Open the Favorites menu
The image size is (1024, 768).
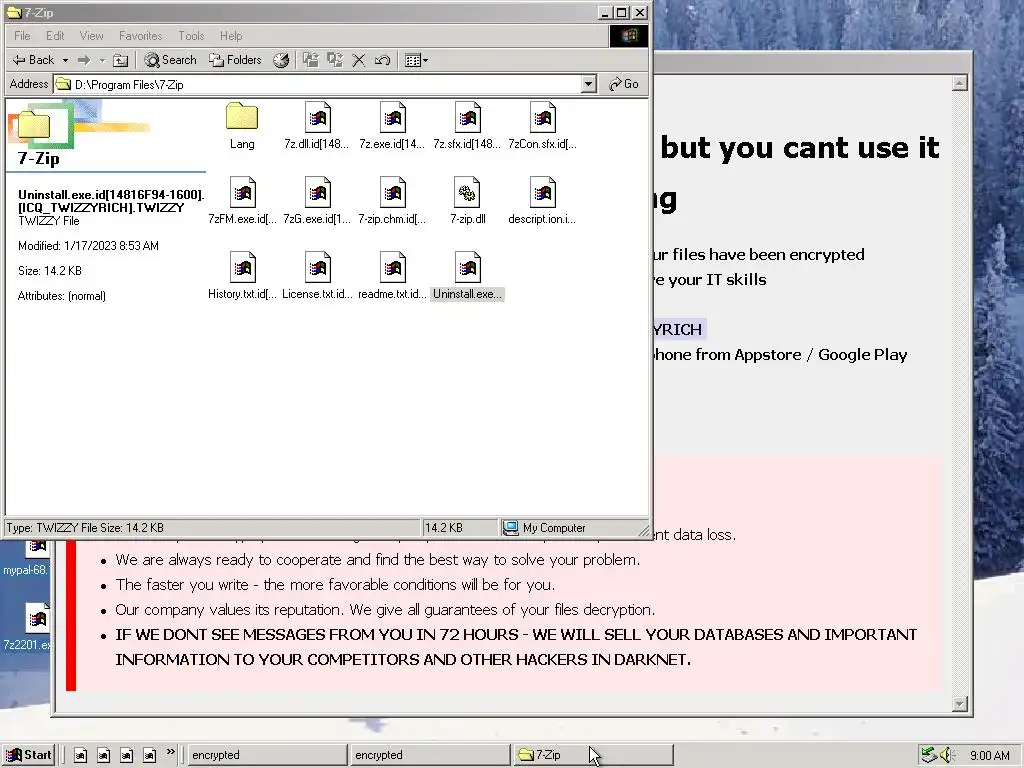point(140,36)
